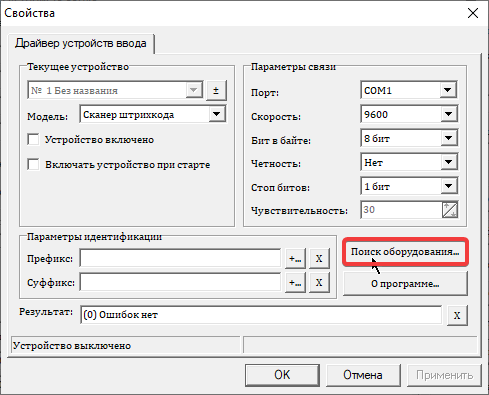Image resolution: width=489 pixels, height=395 pixels.
Task: Click the Отмена button
Action: click(363, 375)
